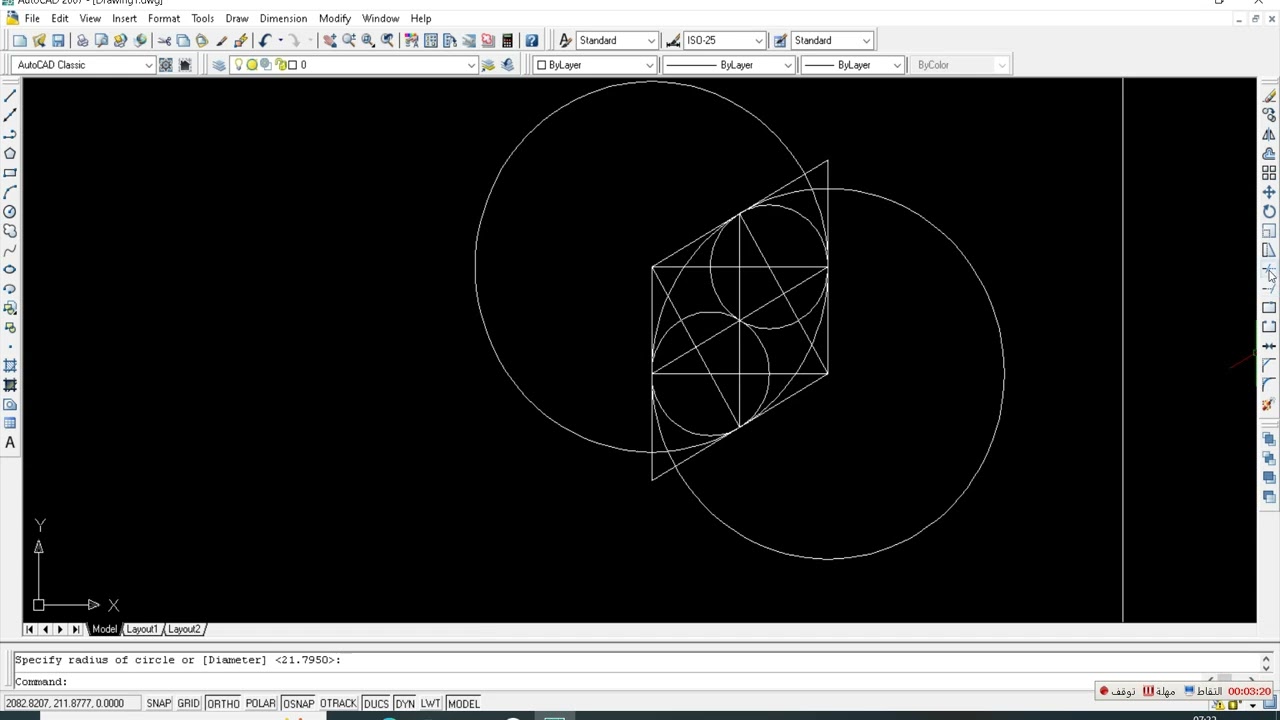Click the Pan Realtime hand icon
1280x720 pixels.
pos(329,41)
